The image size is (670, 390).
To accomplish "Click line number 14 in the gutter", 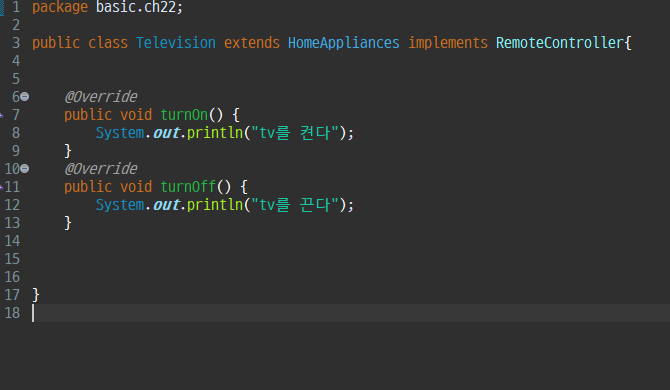I will (12, 241).
